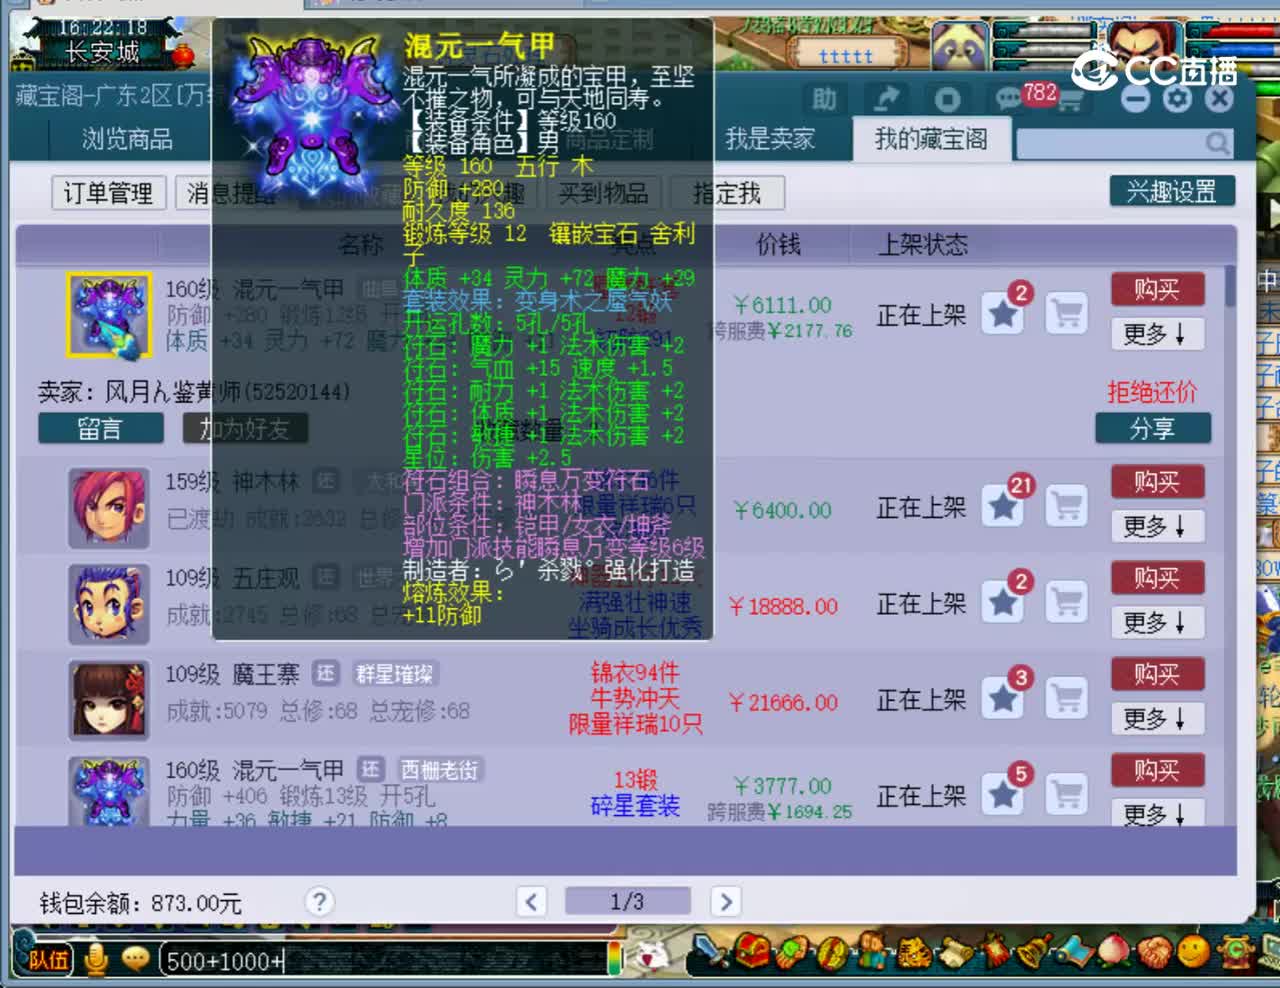Screen dimensions: 1280x988
Task: Open the 助 helper icon in header
Action: pyautogui.click(x=824, y=98)
